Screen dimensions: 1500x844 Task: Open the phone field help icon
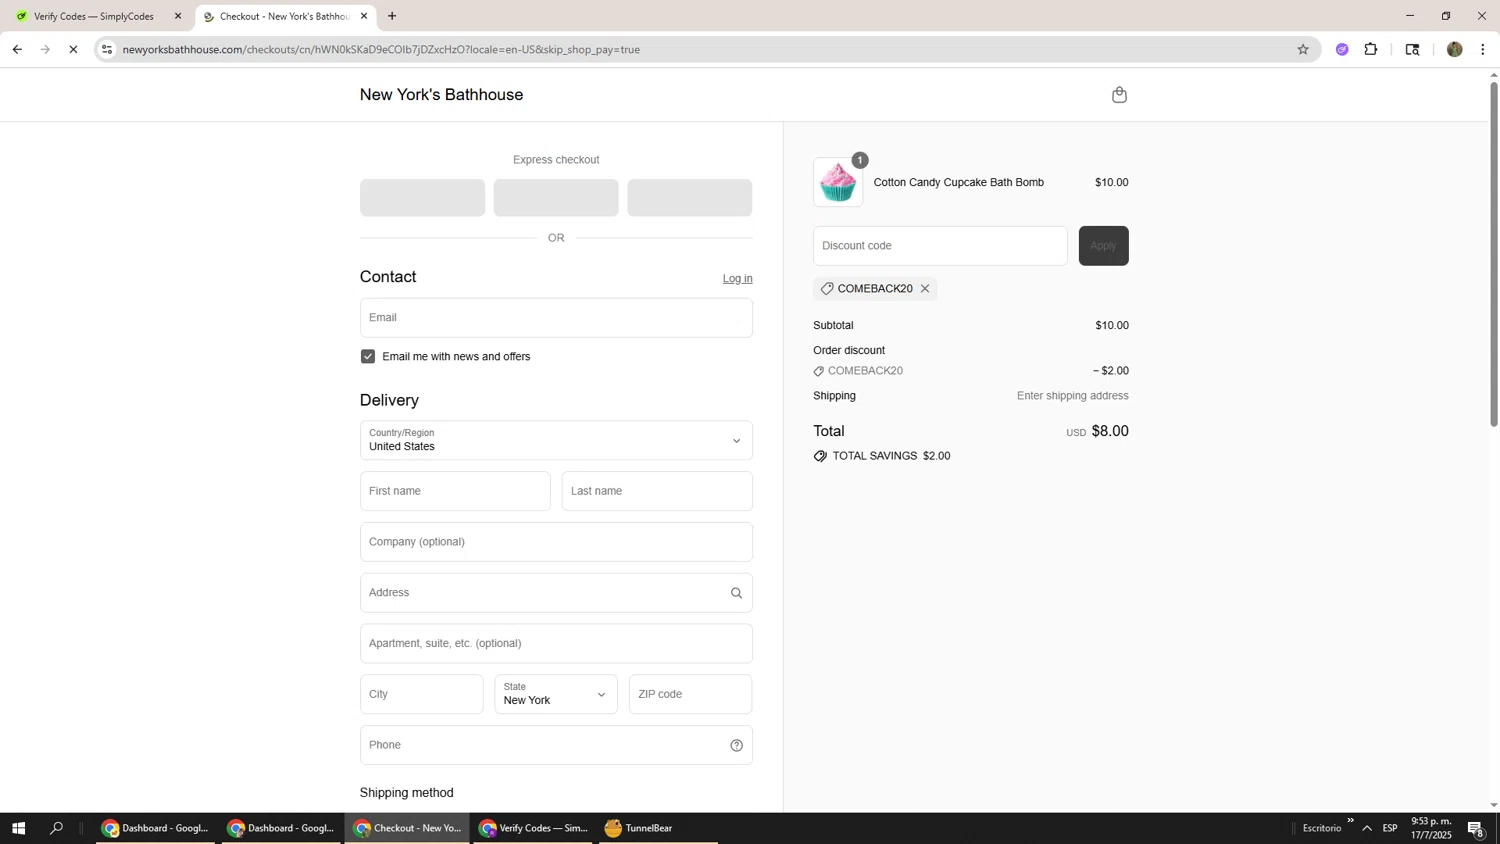point(736,745)
